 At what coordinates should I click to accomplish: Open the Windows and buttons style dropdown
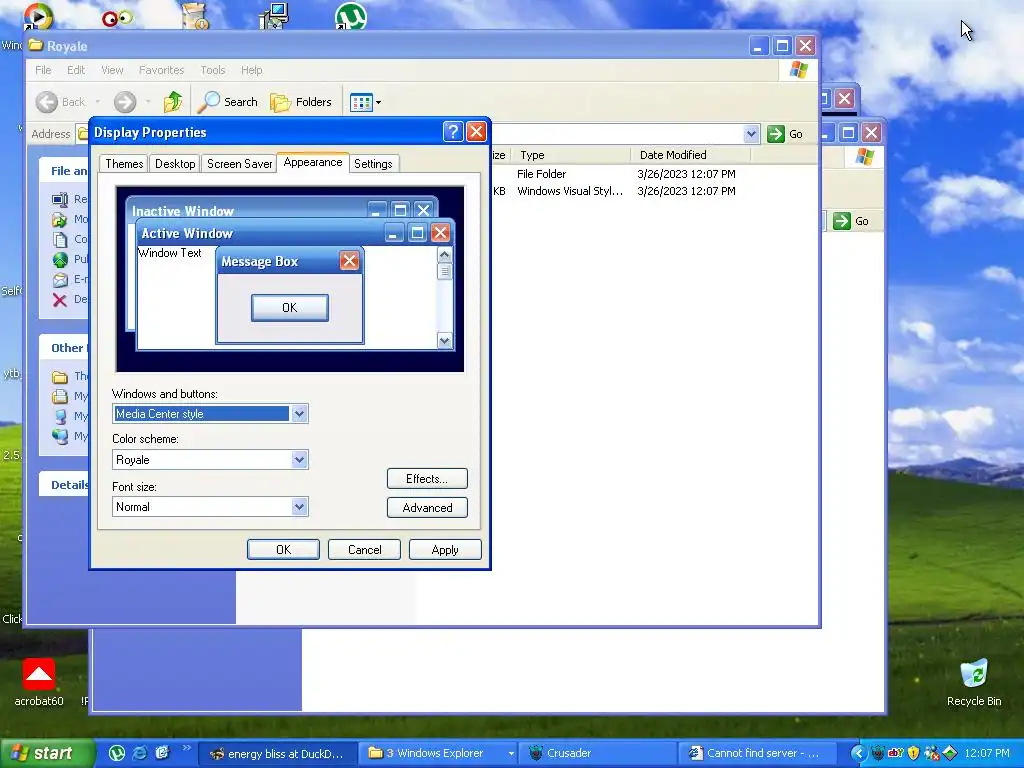point(299,413)
